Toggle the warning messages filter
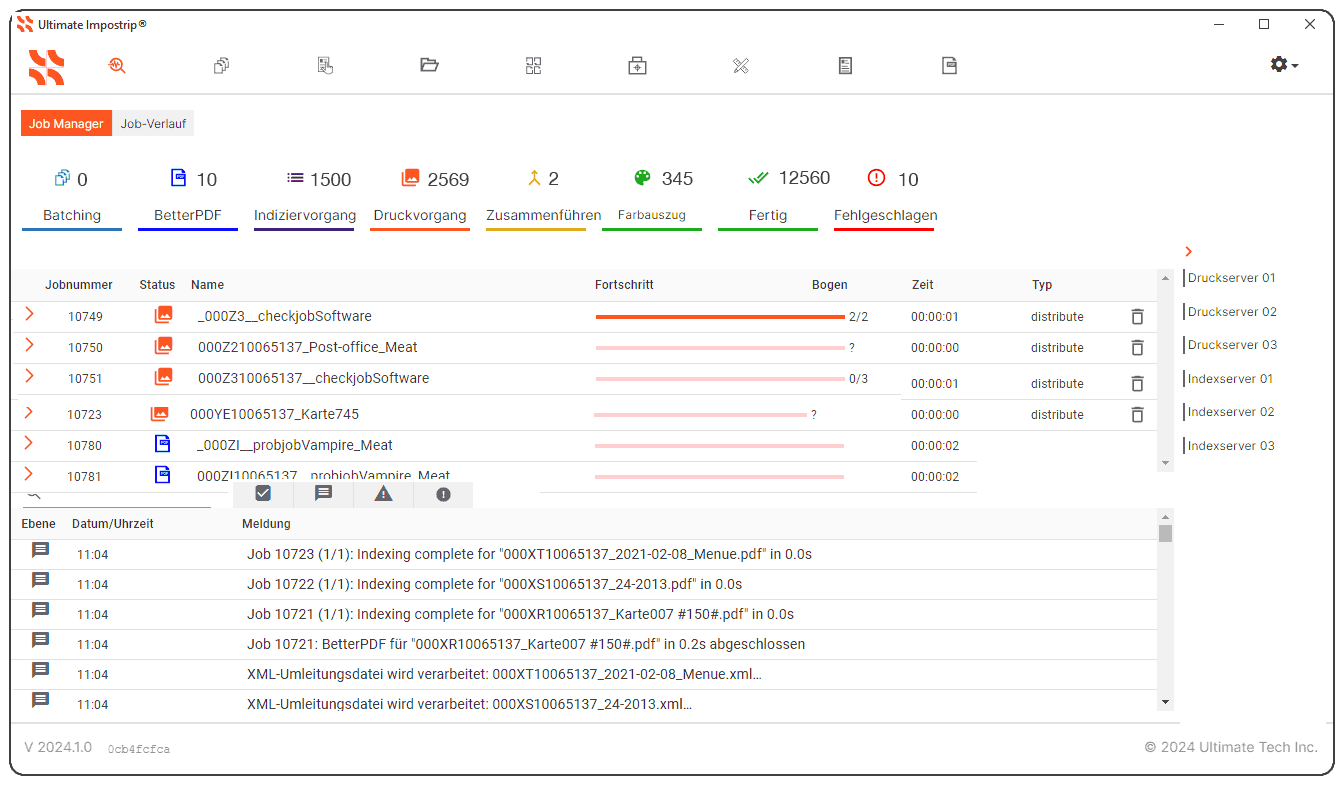The height and width of the screenshot is (785, 1344). point(383,493)
